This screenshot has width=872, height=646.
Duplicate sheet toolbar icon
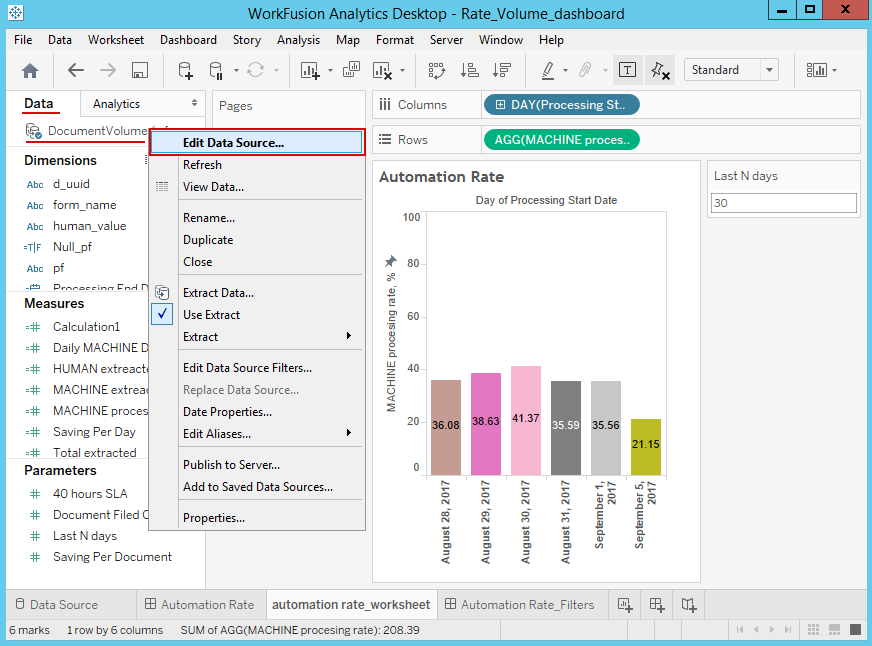click(x=351, y=70)
